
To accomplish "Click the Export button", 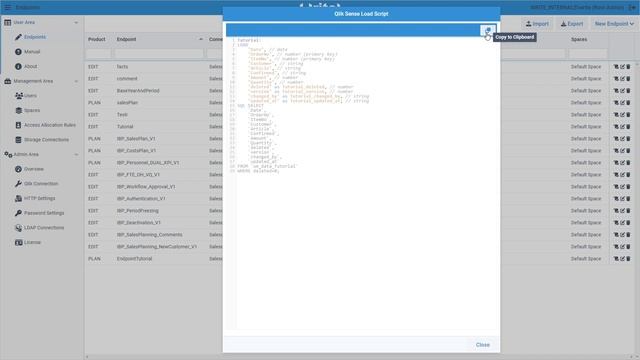I will coord(572,24).
